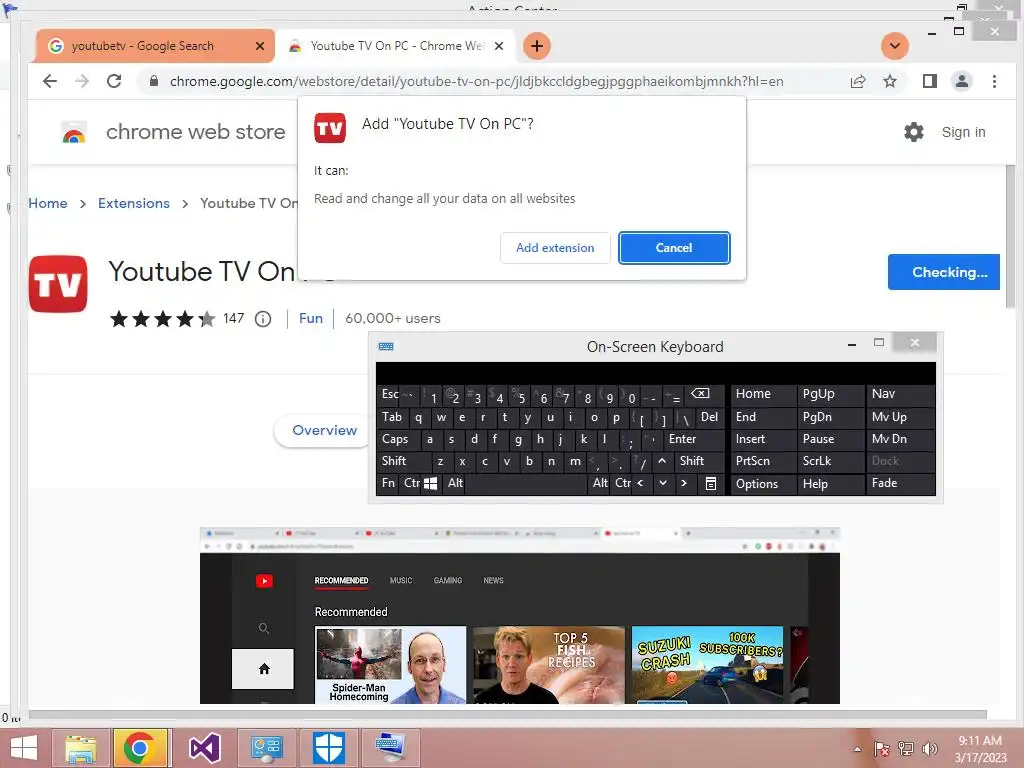Screen dimensions: 1024x768
Task: Click the red TV extension icon
Action: (x=58, y=284)
